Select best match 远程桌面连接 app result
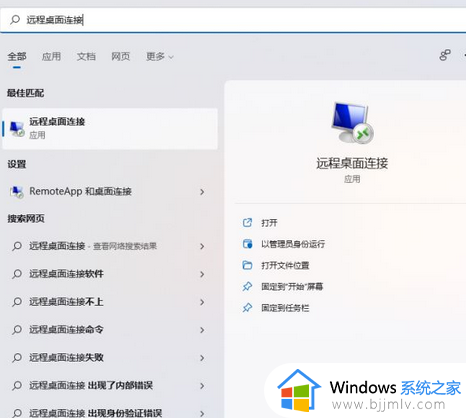The image size is (466, 418). pyautogui.click(x=110, y=128)
